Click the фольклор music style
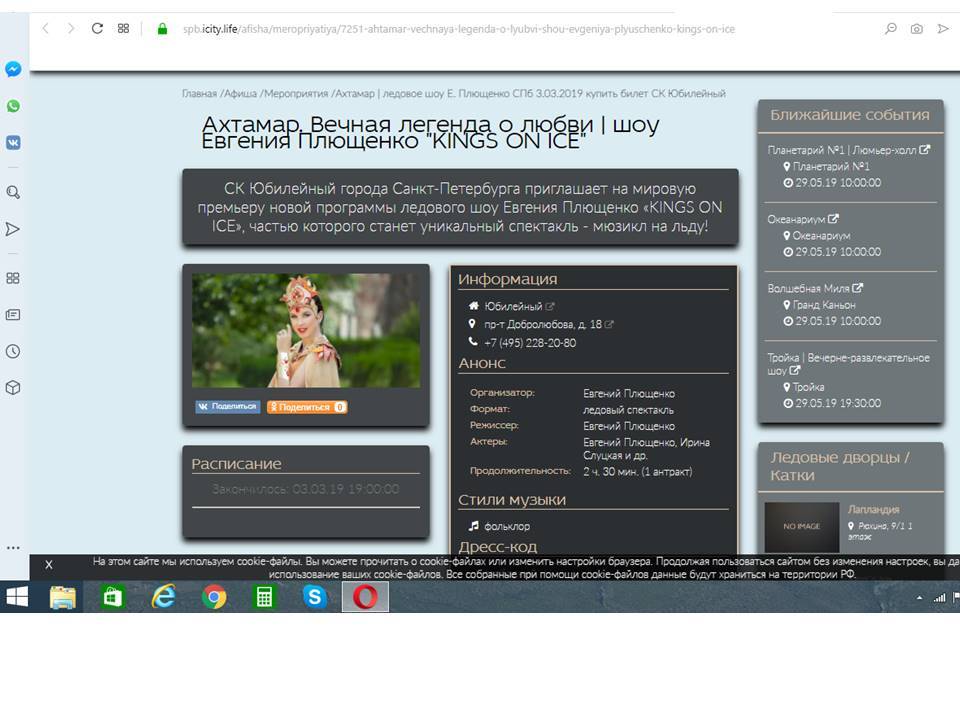Image resolution: width=960 pixels, height=720 pixels. [x=507, y=526]
